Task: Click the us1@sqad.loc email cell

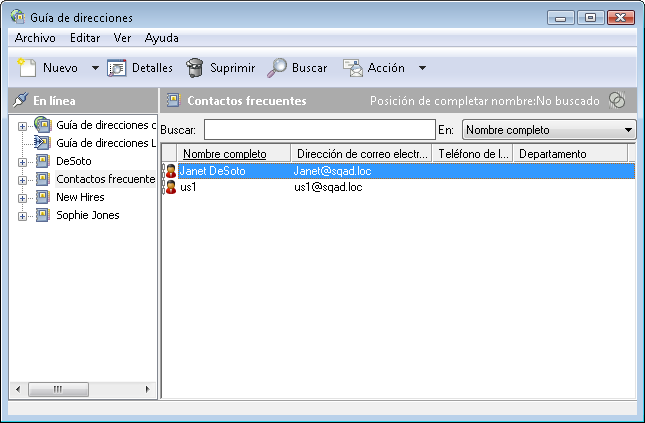Action: point(328,187)
